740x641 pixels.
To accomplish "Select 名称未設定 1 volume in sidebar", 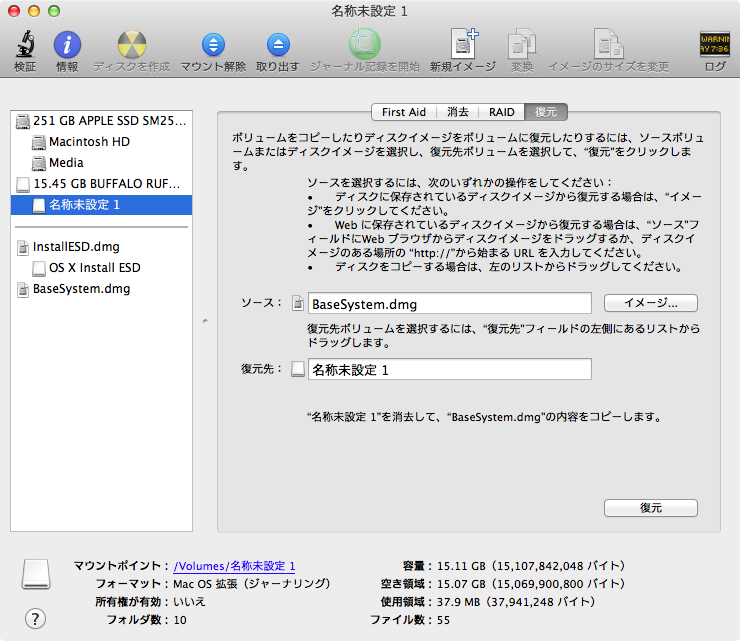I will point(101,205).
